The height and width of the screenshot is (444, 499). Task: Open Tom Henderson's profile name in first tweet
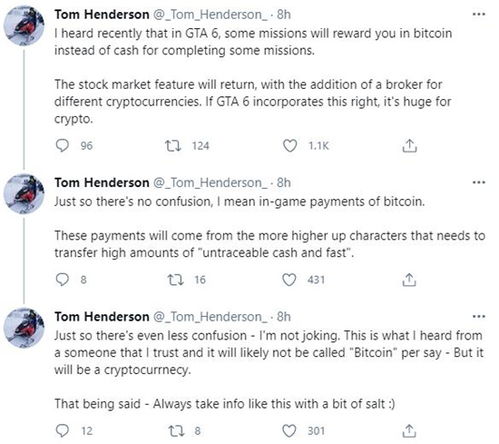(102, 14)
